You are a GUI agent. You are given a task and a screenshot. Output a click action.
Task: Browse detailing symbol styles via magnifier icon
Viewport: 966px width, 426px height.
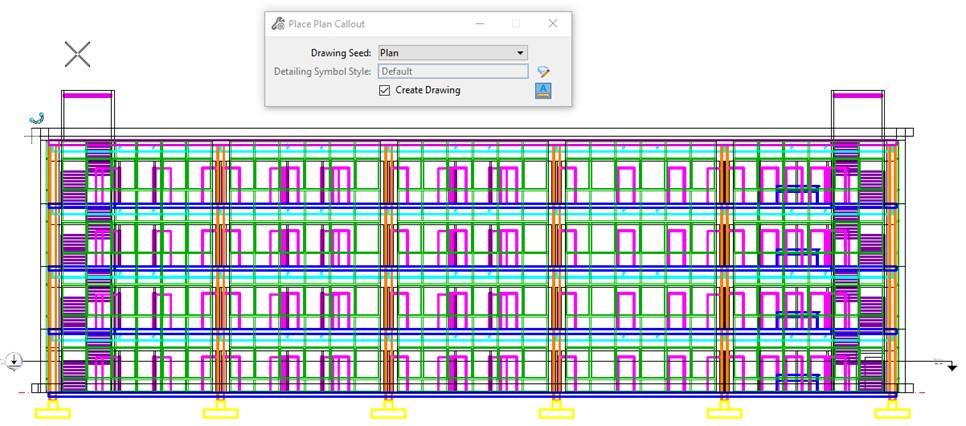tap(543, 72)
